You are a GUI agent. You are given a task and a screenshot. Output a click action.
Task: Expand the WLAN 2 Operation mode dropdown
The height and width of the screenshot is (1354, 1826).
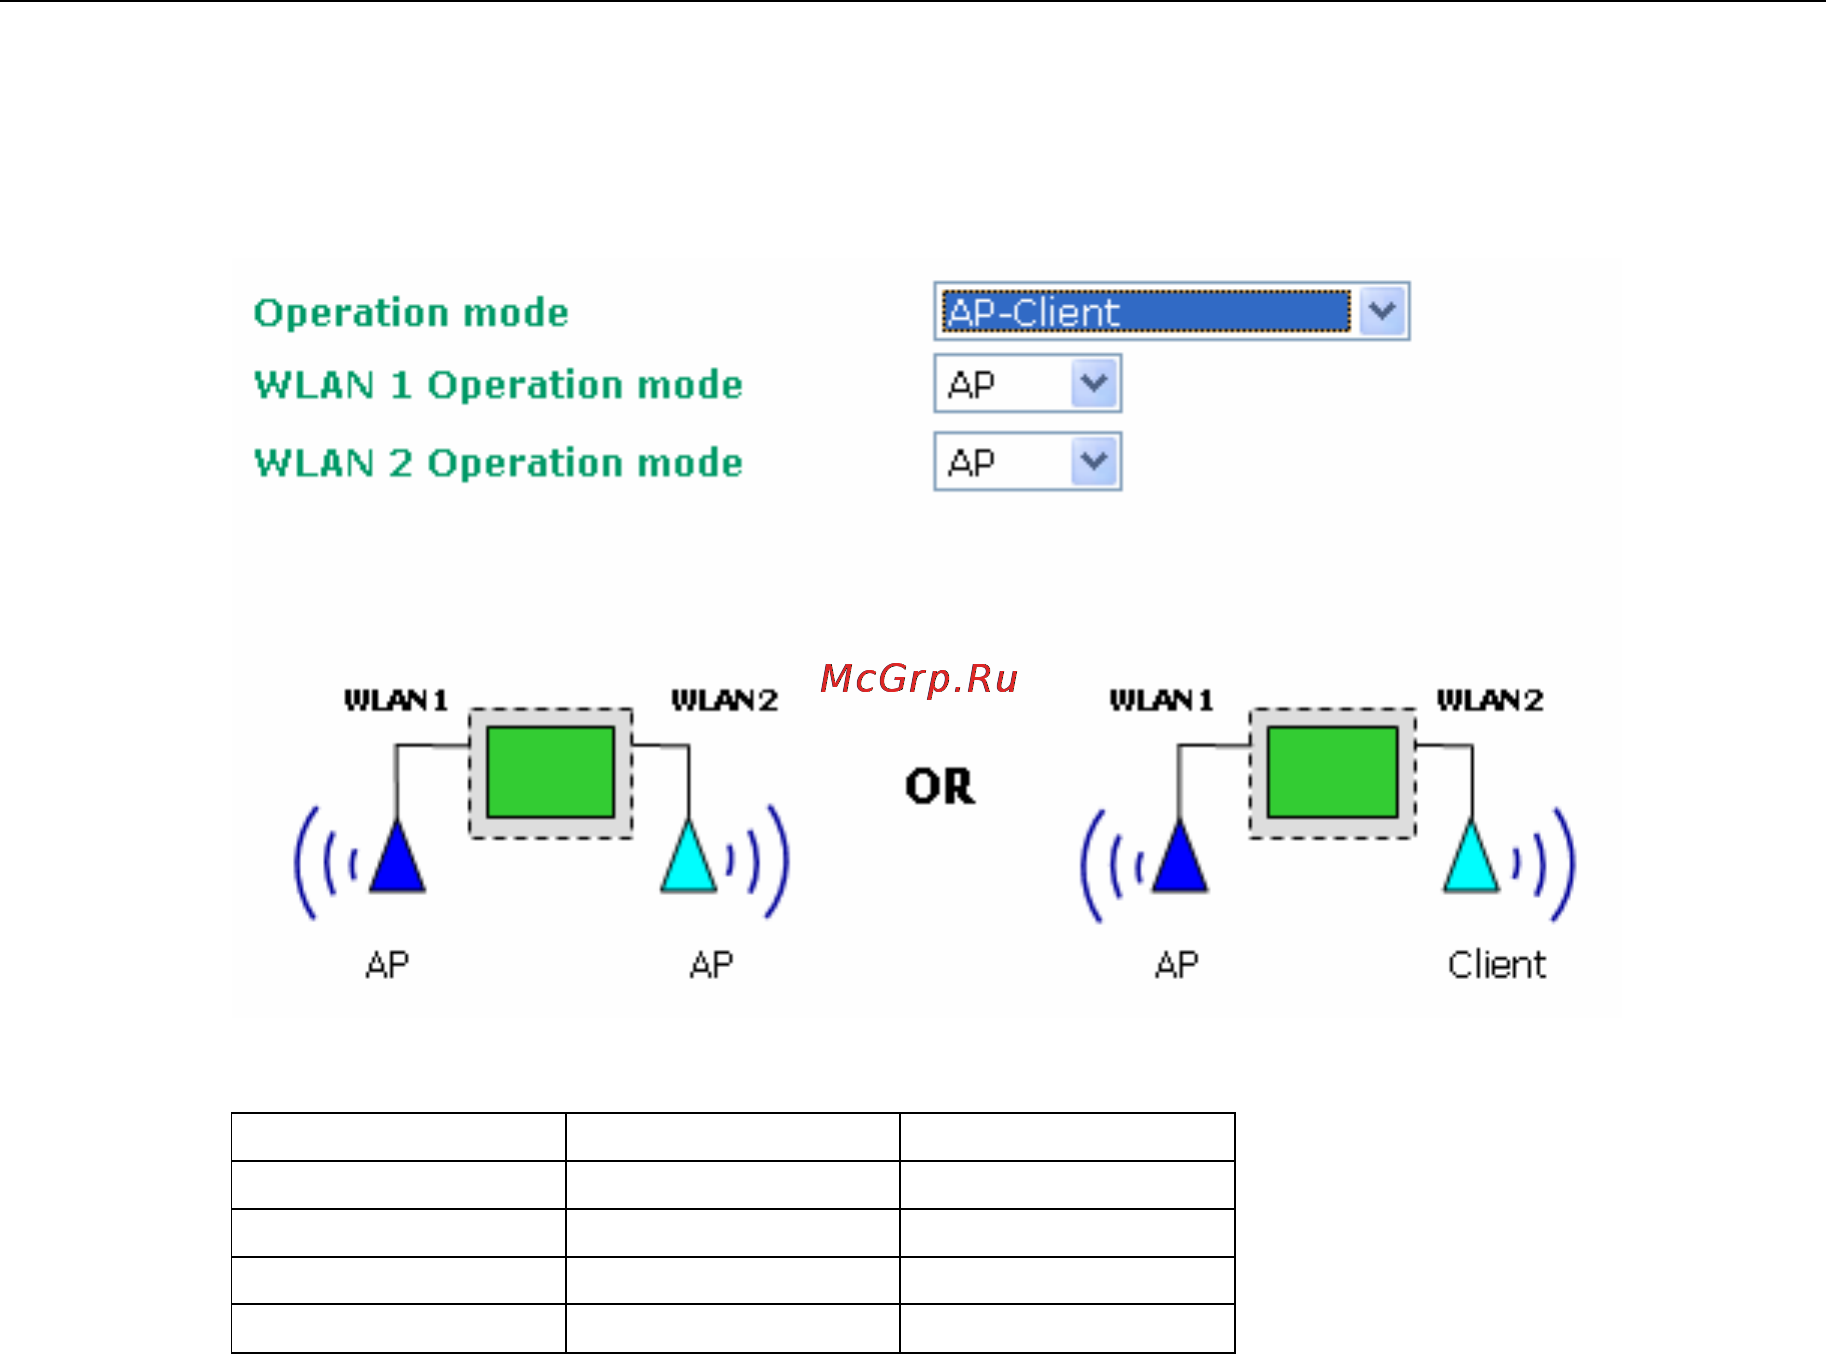click(1027, 461)
